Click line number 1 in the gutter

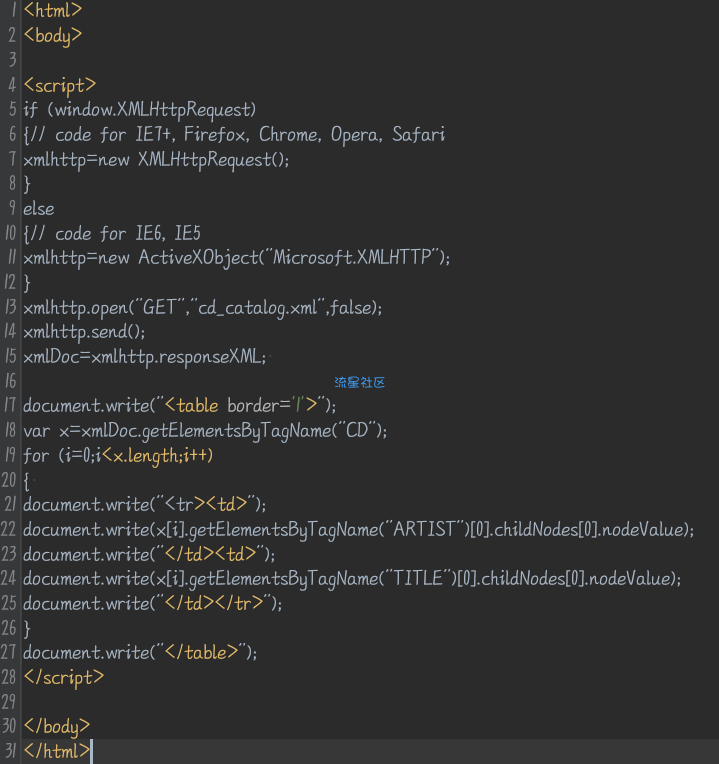pos(12,12)
